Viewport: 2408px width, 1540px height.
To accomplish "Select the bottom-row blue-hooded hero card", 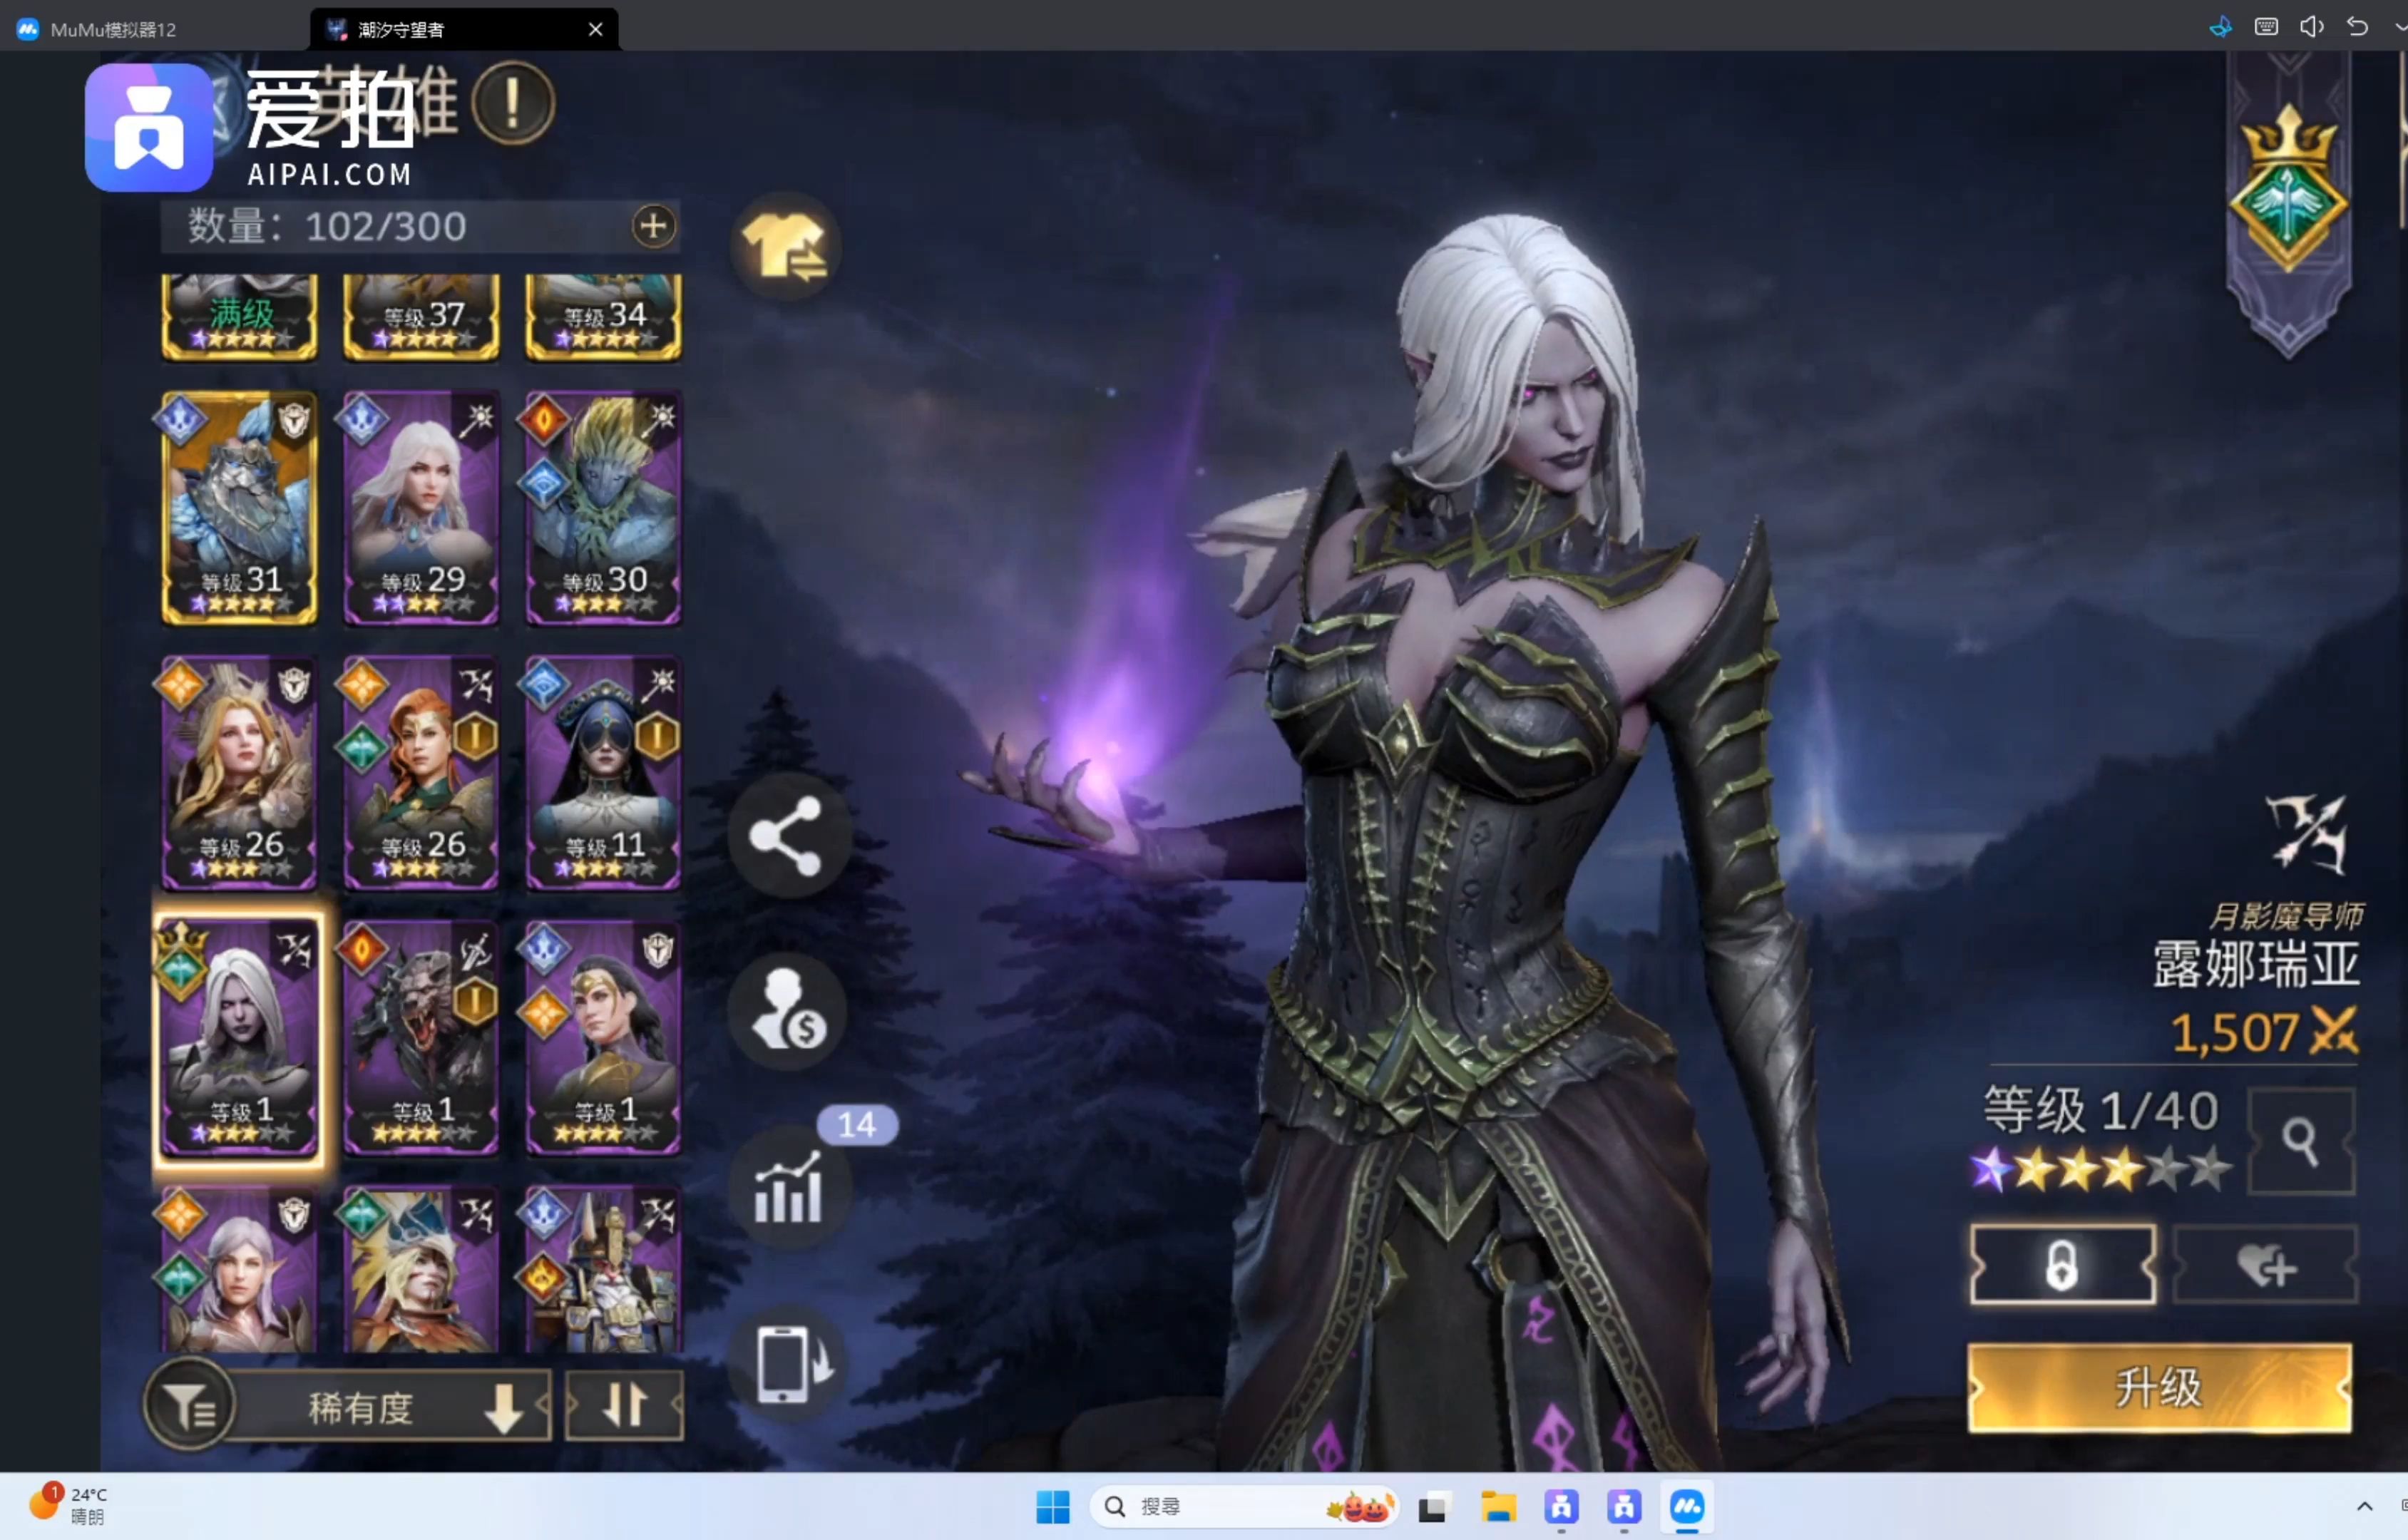I will (x=421, y=1269).
